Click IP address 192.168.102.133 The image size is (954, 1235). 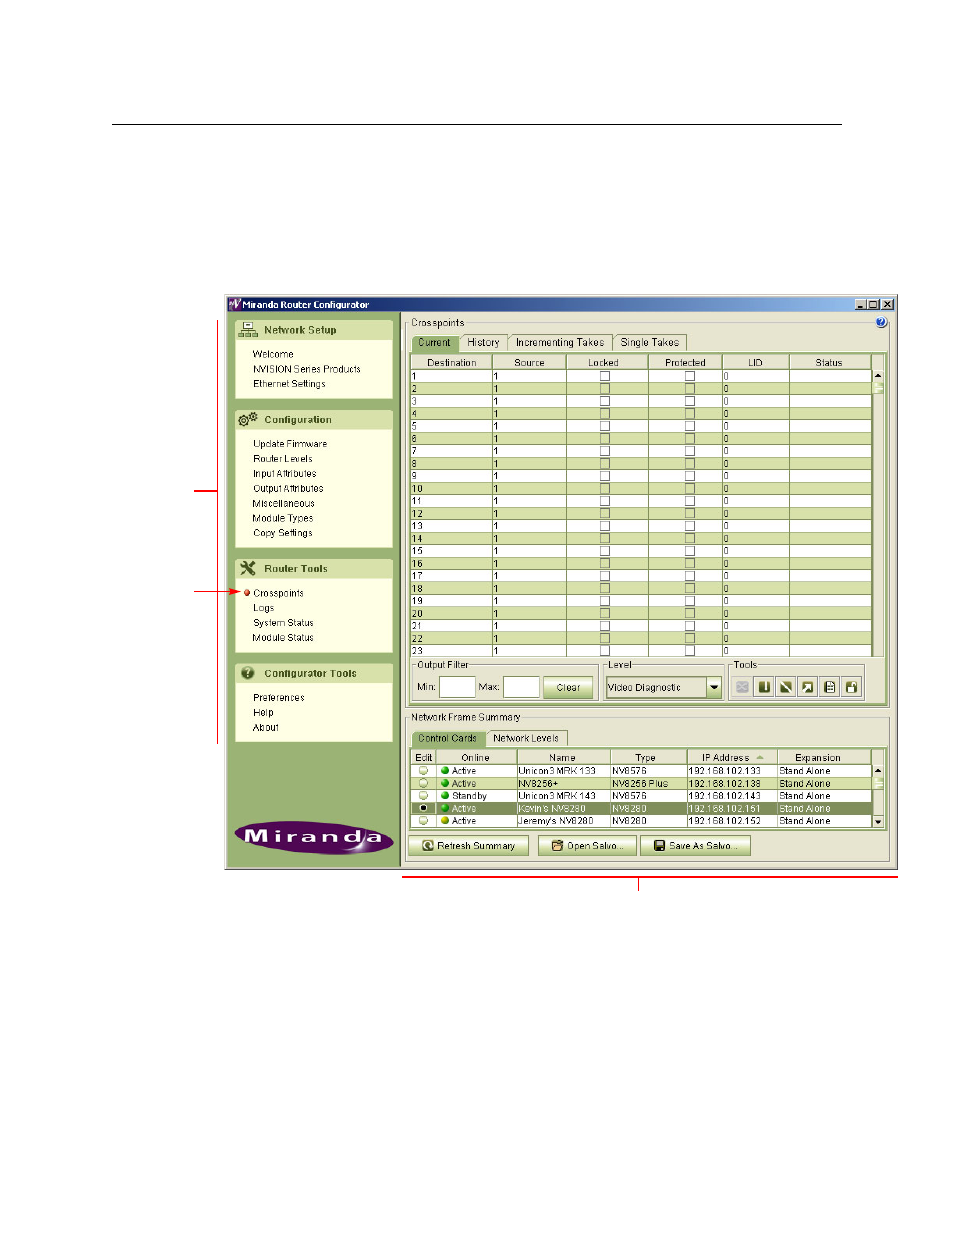724,770
